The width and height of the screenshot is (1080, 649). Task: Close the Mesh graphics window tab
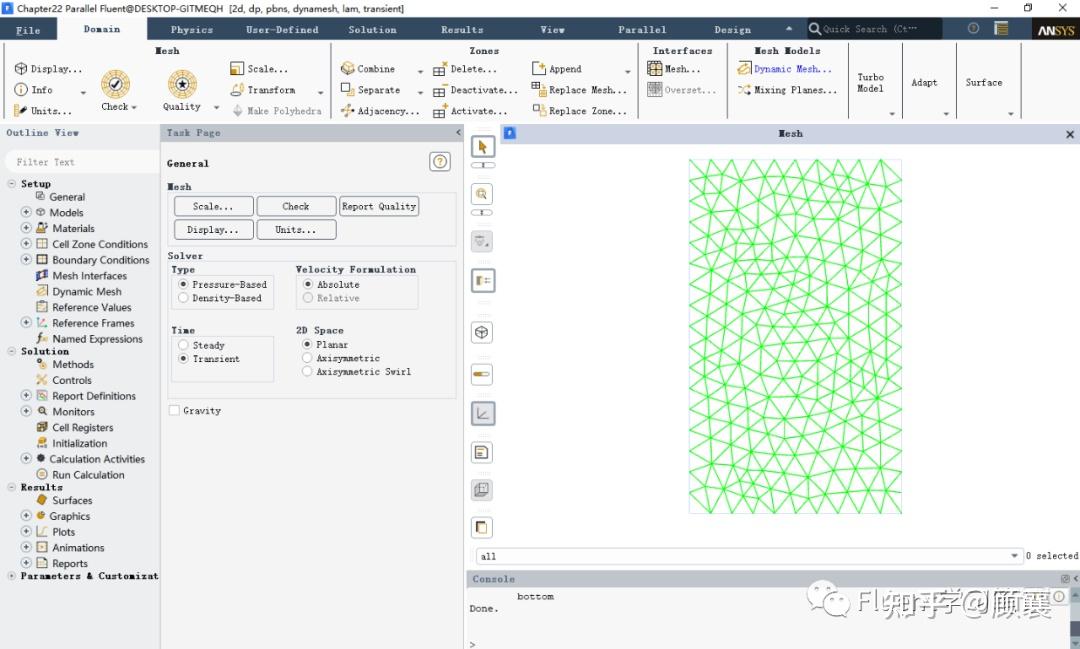pos(1070,134)
